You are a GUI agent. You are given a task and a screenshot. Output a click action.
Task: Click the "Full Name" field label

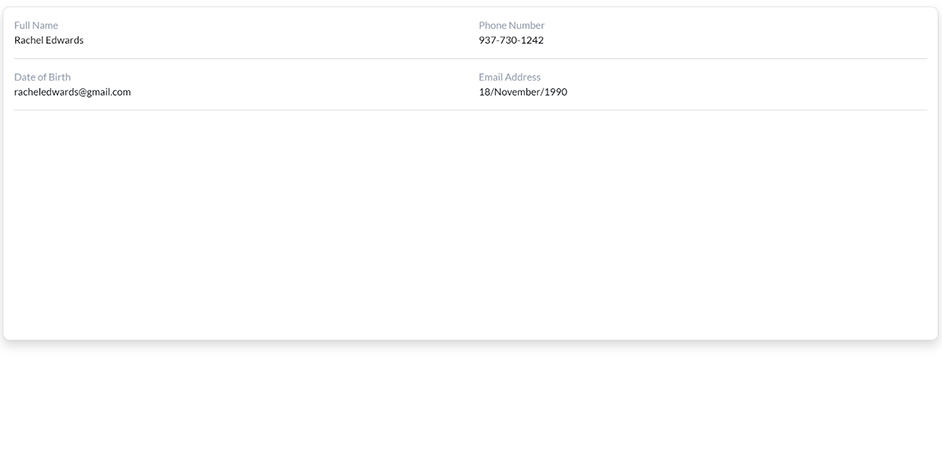[36, 25]
